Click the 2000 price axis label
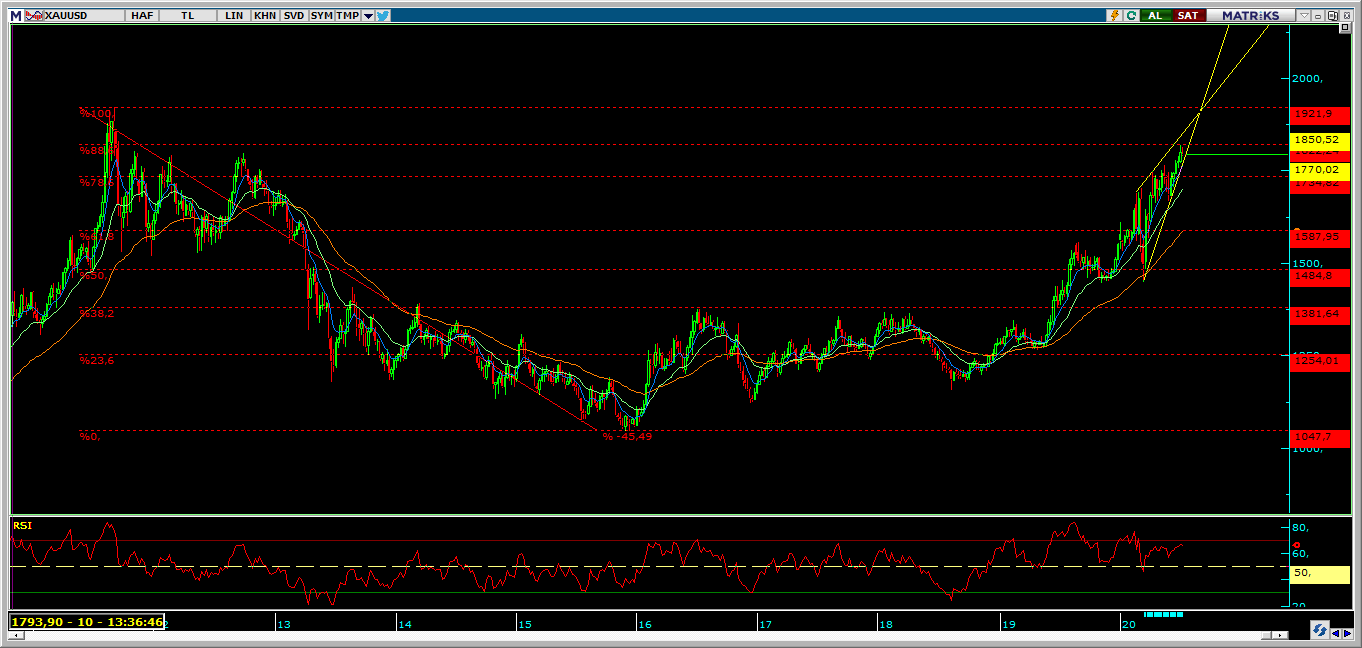1362x648 pixels. [1308, 79]
